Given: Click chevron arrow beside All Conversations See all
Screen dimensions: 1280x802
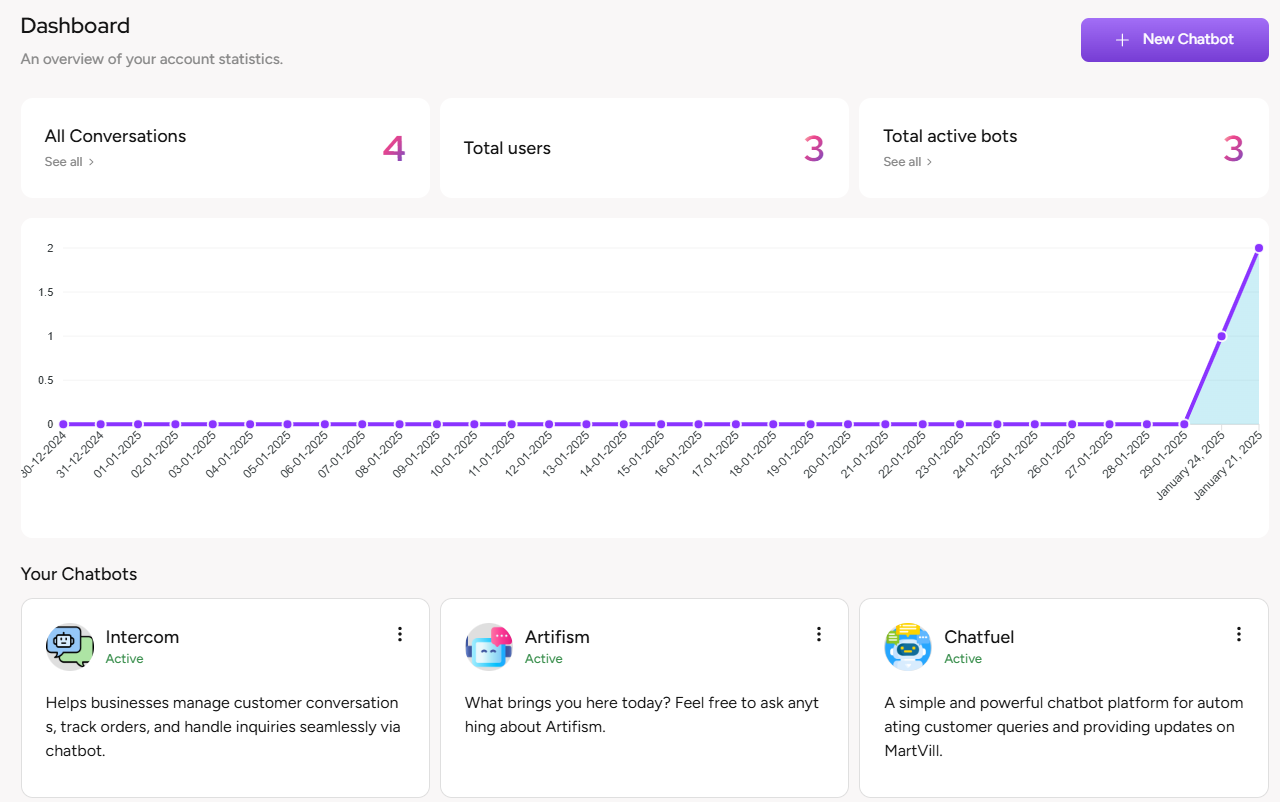Looking at the screenshot, I should click(x=92, y=162).
